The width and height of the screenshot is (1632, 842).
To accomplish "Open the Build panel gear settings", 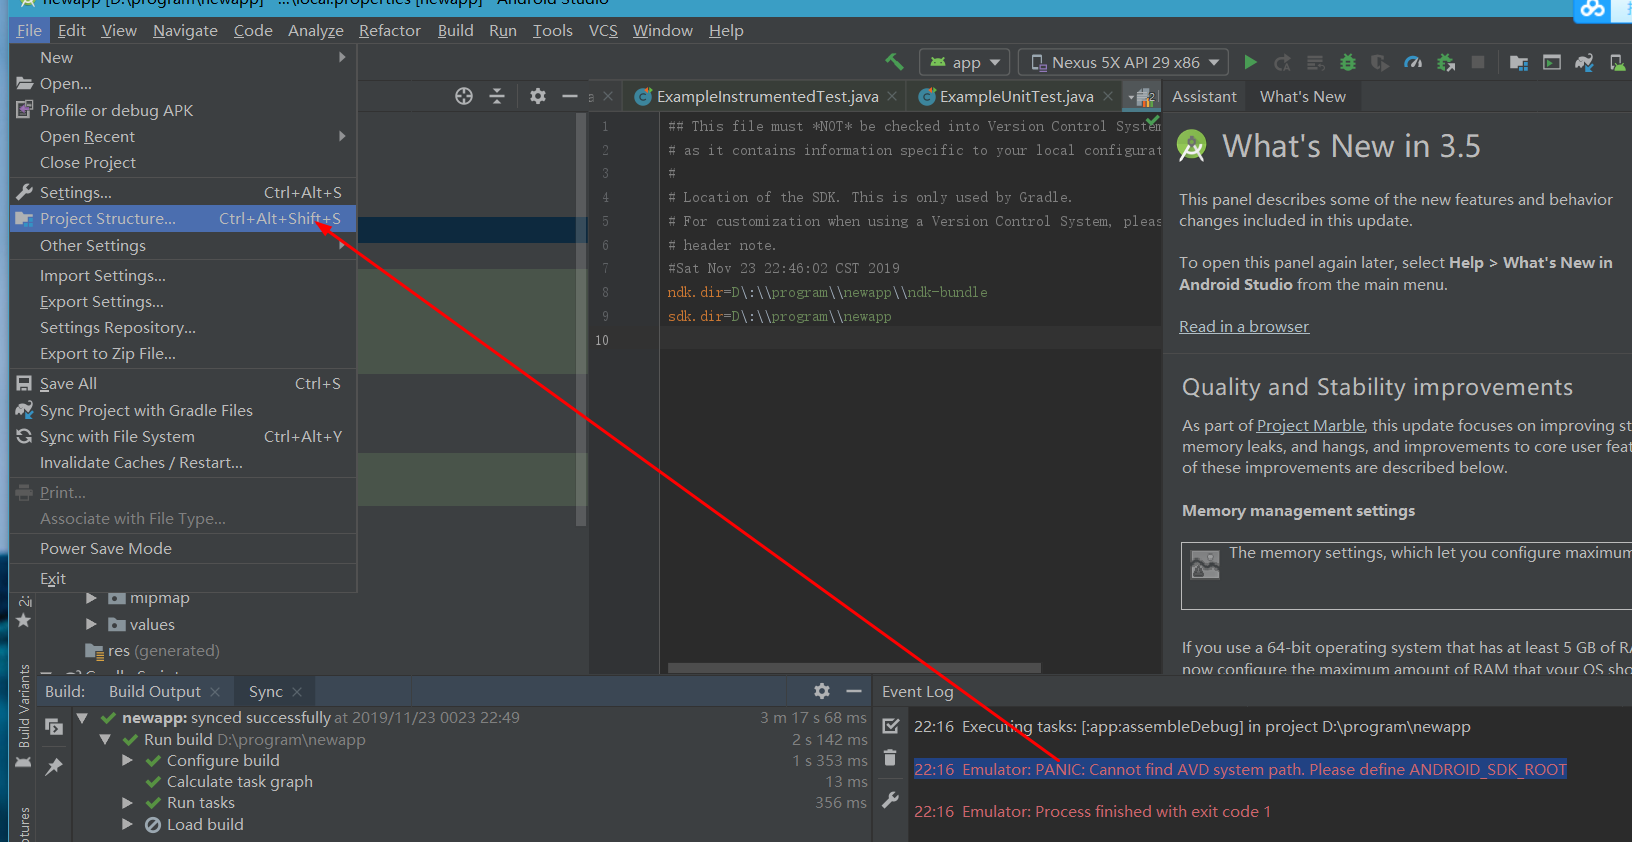I will click(822, 691).
